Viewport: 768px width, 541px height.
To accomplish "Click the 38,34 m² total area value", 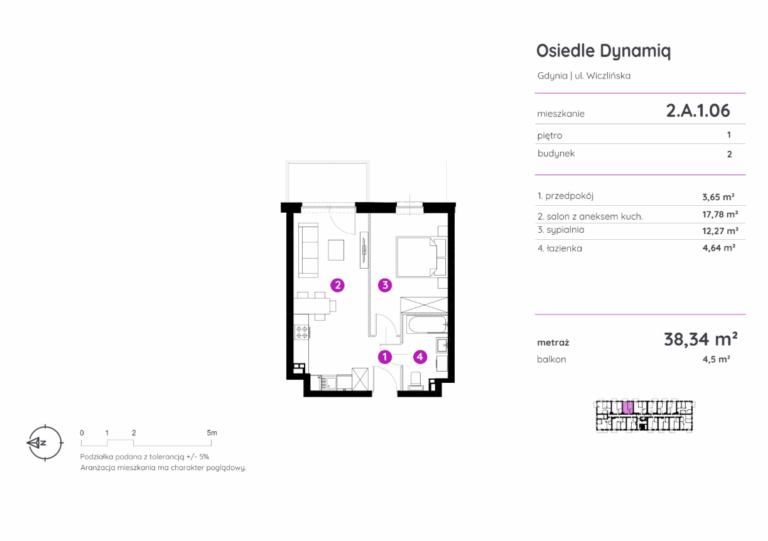I will tap(700, 338).
